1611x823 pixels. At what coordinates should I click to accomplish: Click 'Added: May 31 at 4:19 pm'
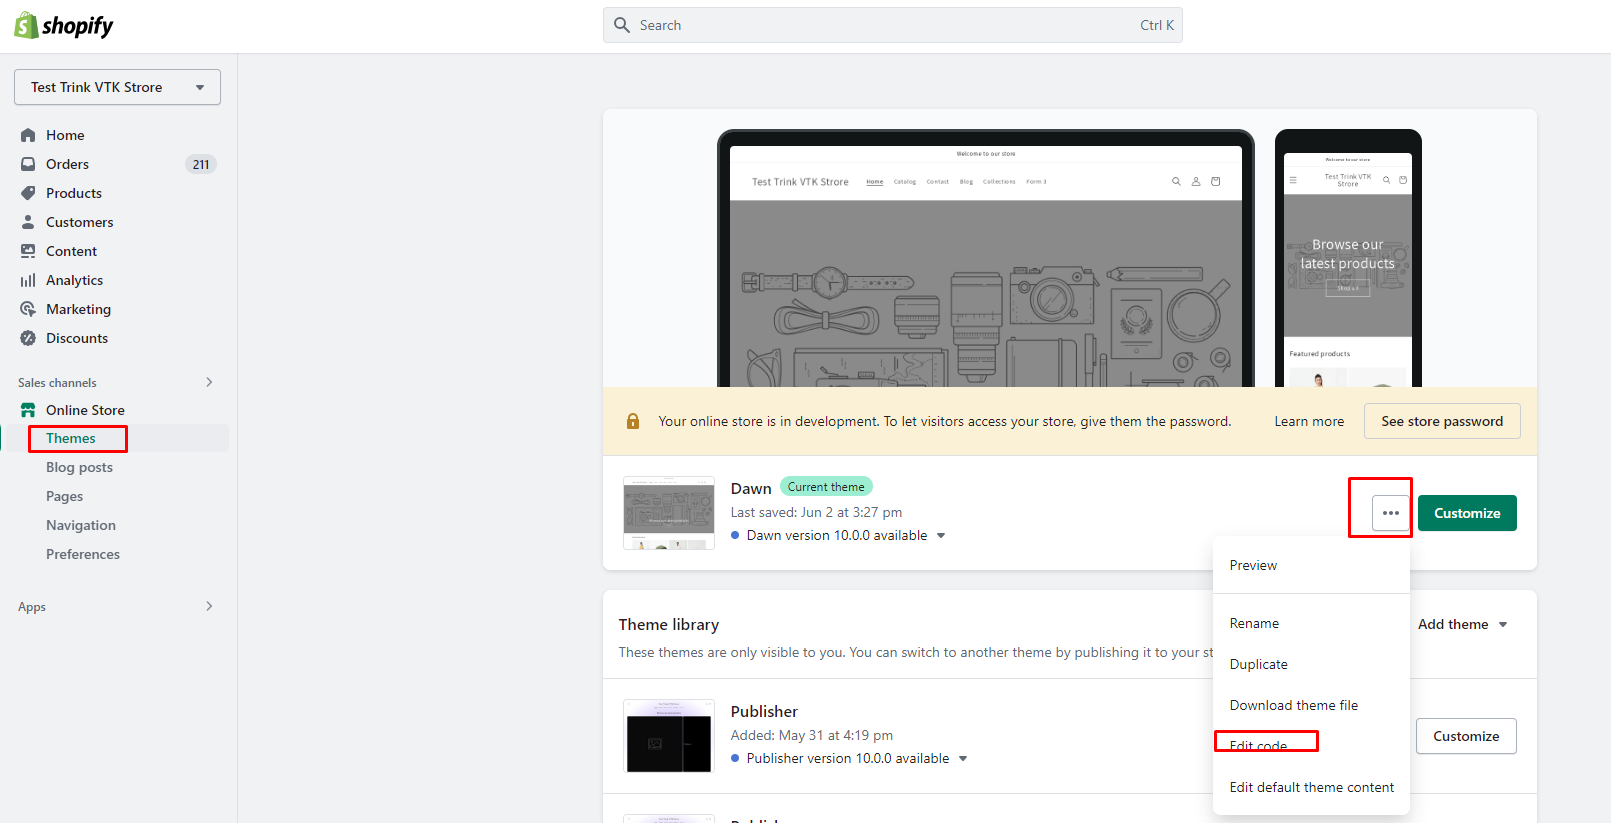[x=811, y=735]
